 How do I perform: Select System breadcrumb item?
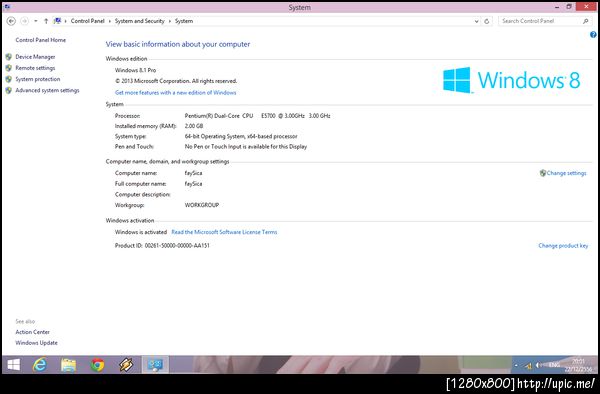click(x=184, y=21)
